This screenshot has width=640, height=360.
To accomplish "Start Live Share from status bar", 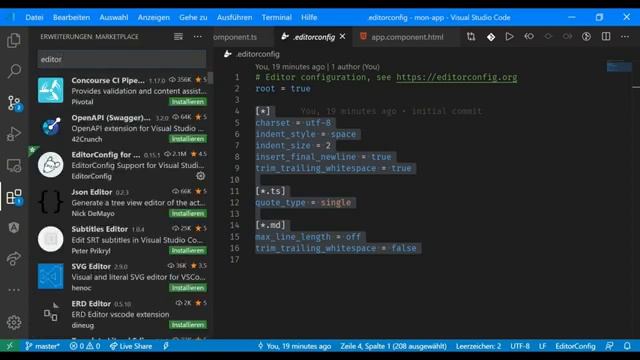I will (x=131, y=346).
